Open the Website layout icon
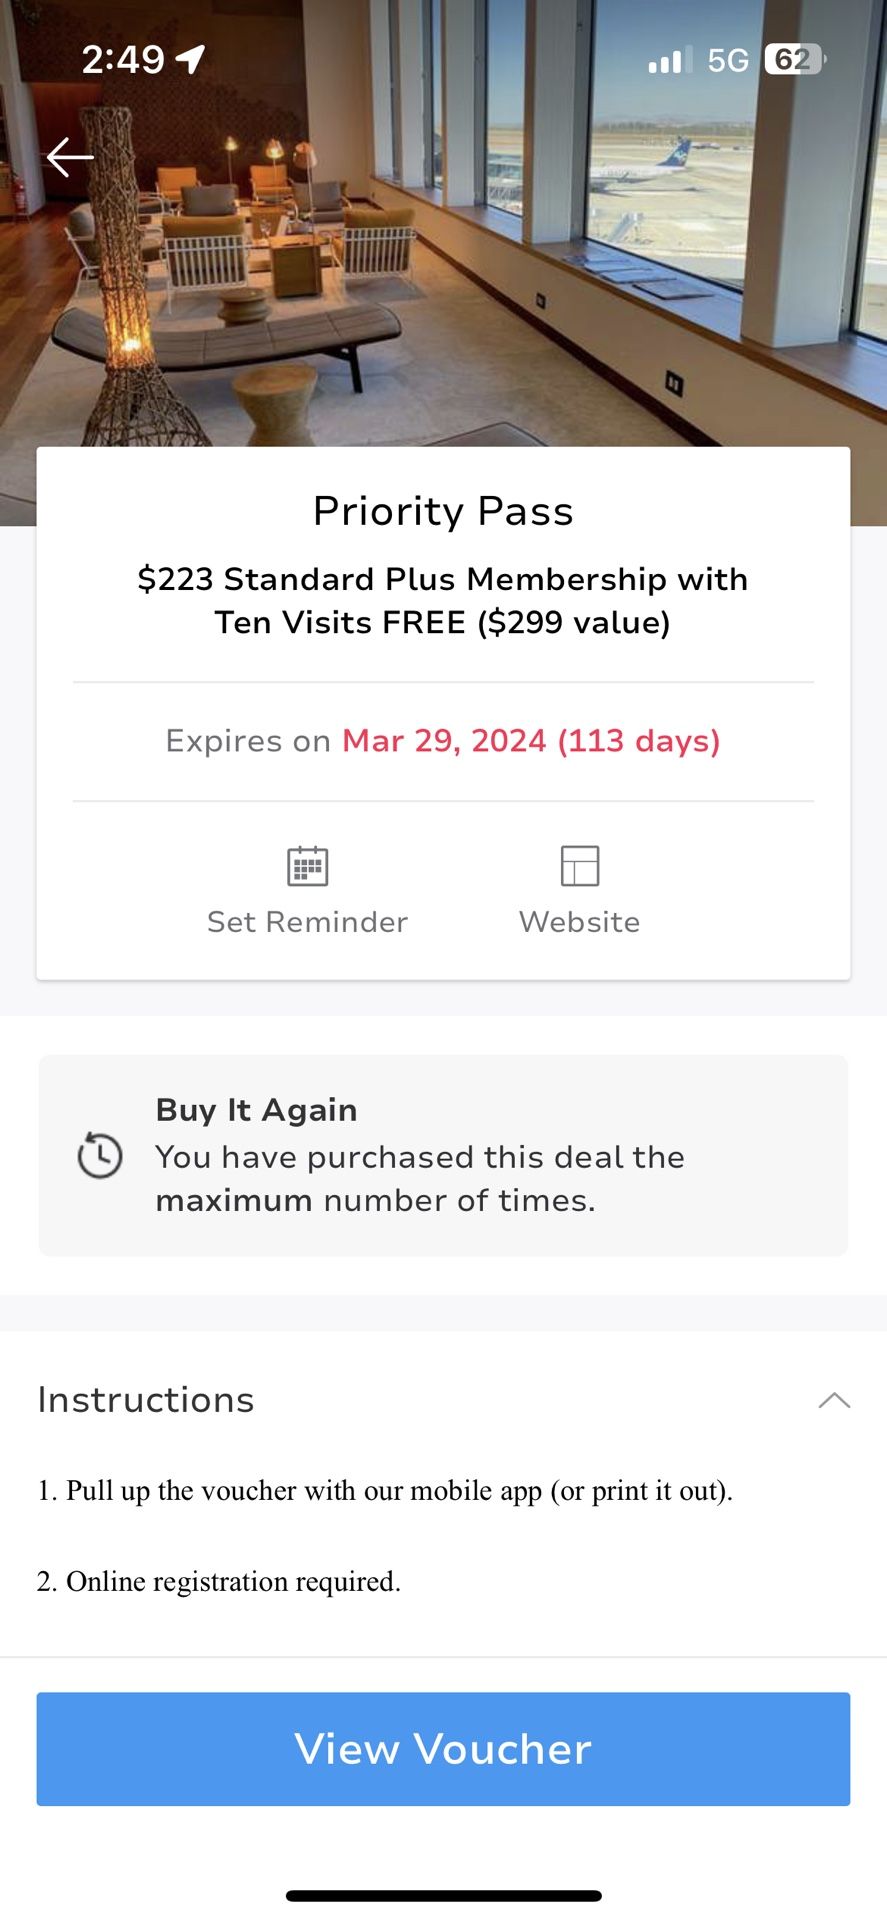The height and width of the screenshot is (1920, 887). (x=580, y=866)
